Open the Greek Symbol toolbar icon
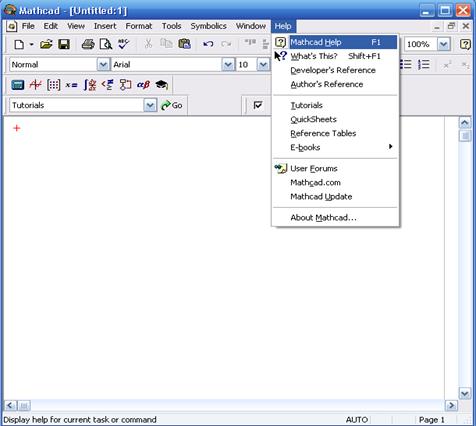Viewport: 476px width, 426px height. coord(143,85)
